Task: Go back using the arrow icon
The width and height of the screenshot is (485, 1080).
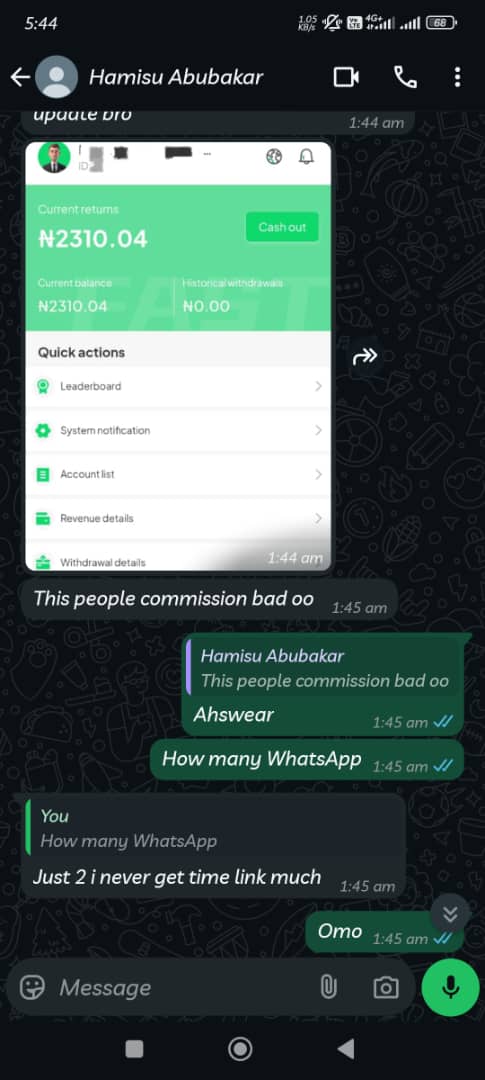Action: click(20, 77)
